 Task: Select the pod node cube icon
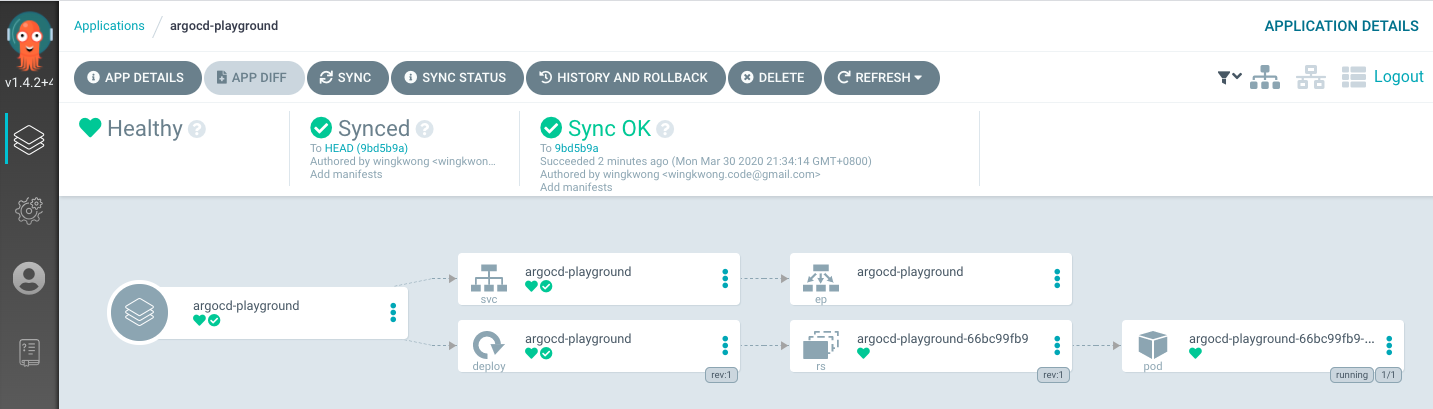(1153, 346)
